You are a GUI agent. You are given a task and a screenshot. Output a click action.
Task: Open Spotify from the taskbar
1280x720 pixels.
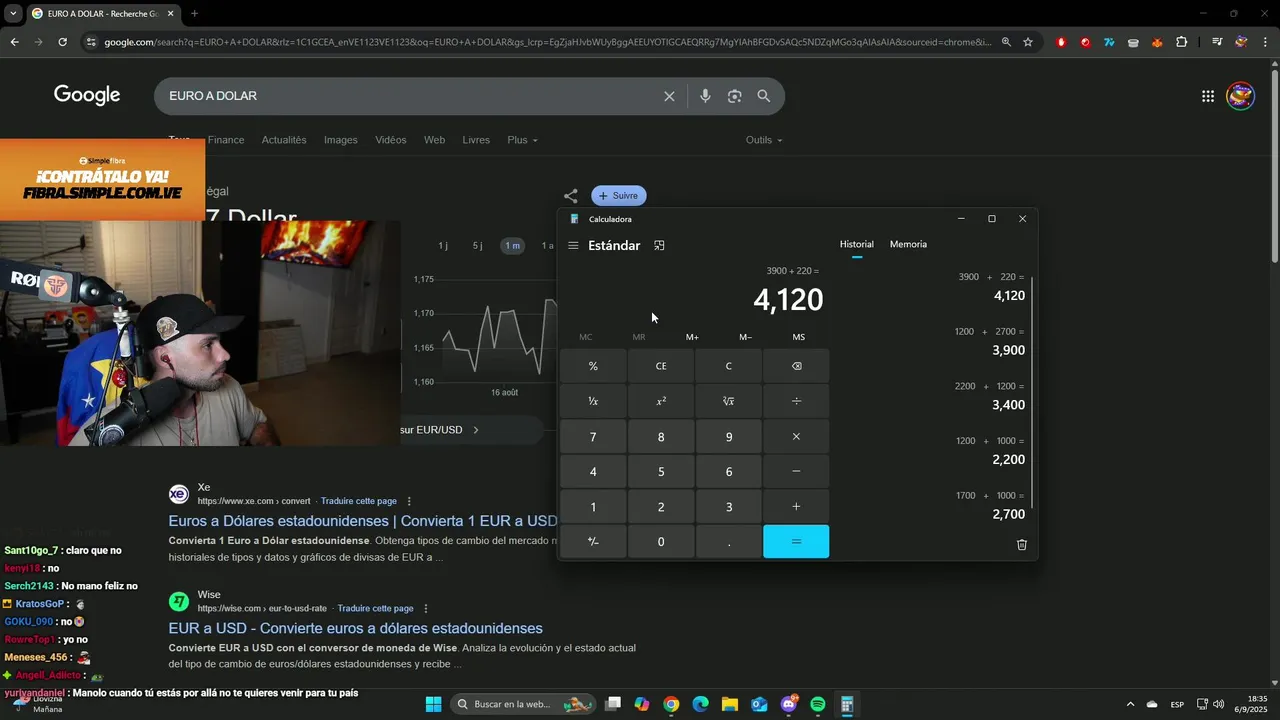818,705
